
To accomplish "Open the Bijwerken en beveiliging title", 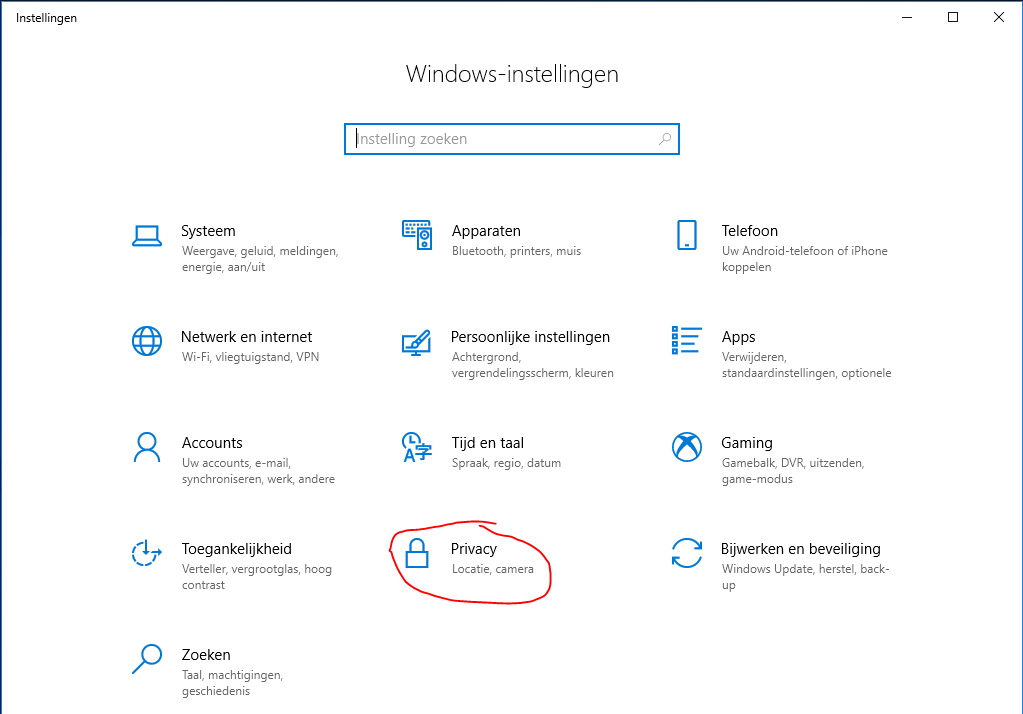I will coord(801,549).
